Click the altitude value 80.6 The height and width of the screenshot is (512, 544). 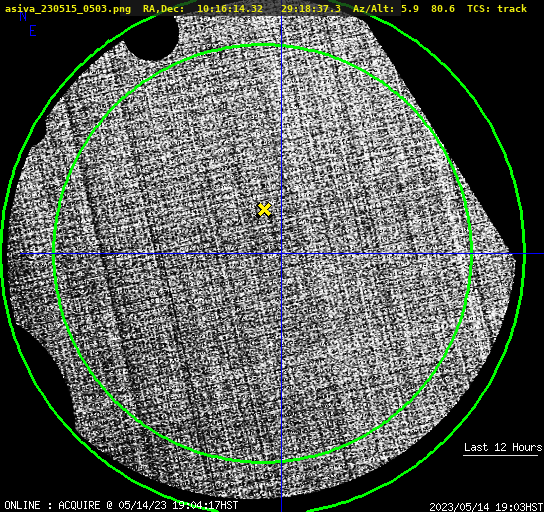click(x=443, y=8)
